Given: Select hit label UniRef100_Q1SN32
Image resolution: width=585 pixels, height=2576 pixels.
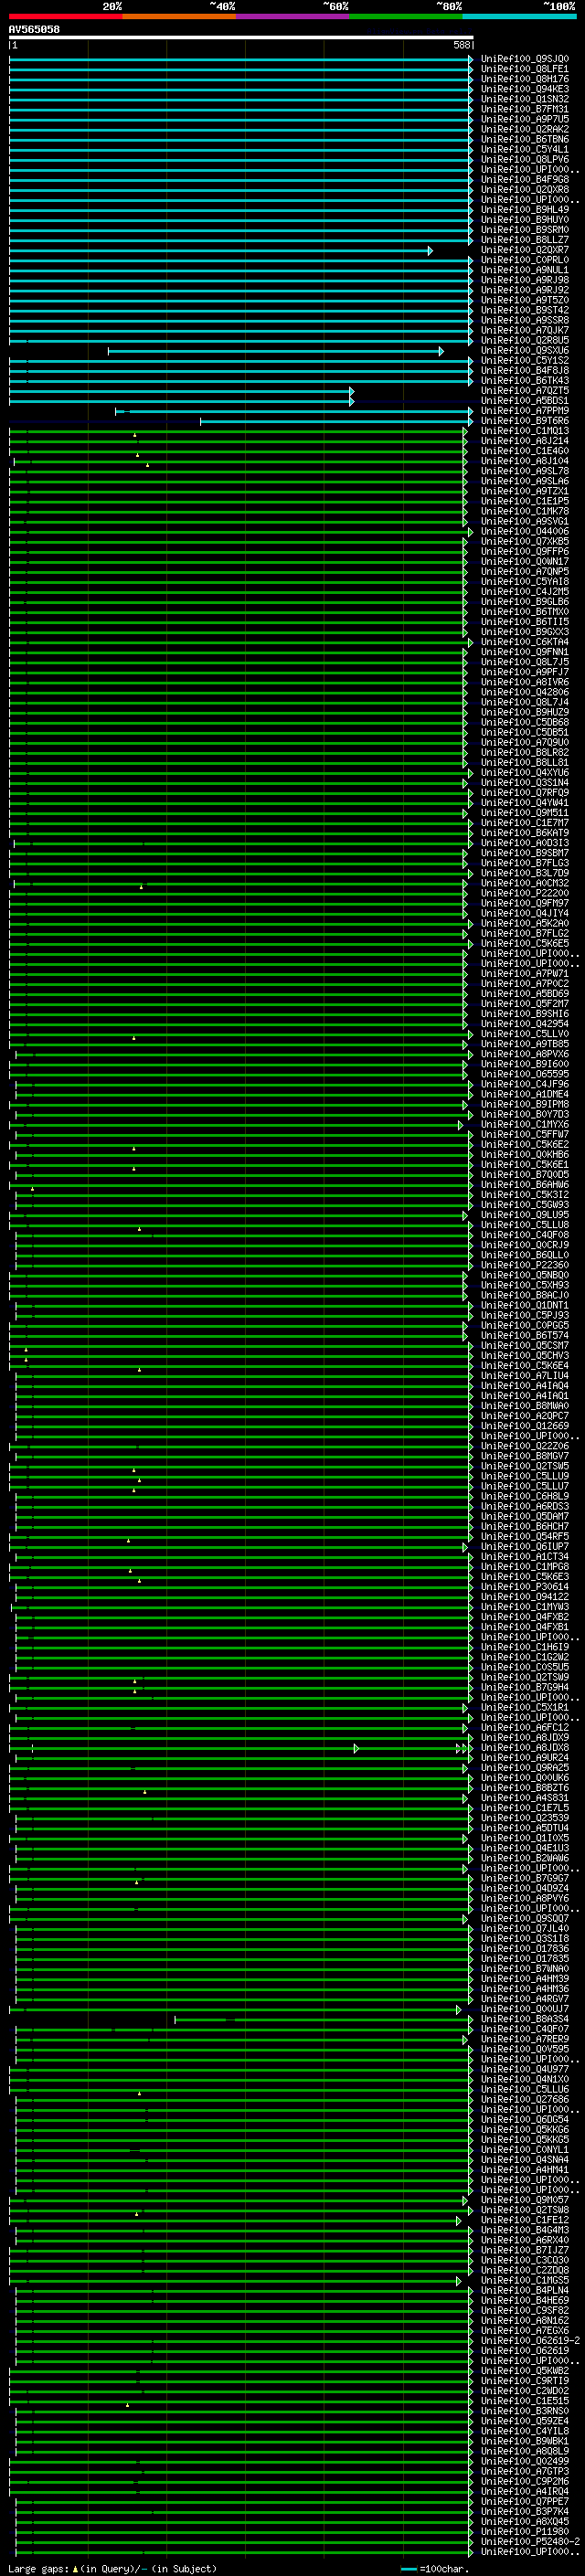Looking at the screenshot, I should 524,99.
